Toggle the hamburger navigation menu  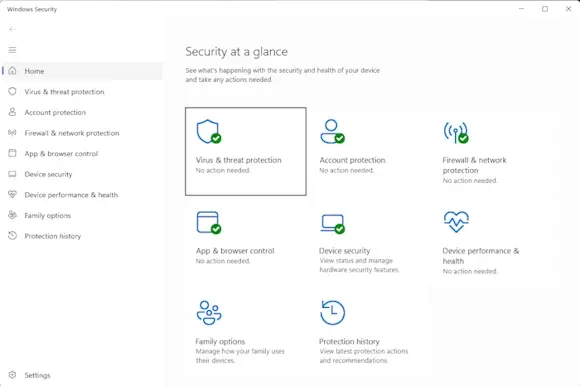click(12, 50)
